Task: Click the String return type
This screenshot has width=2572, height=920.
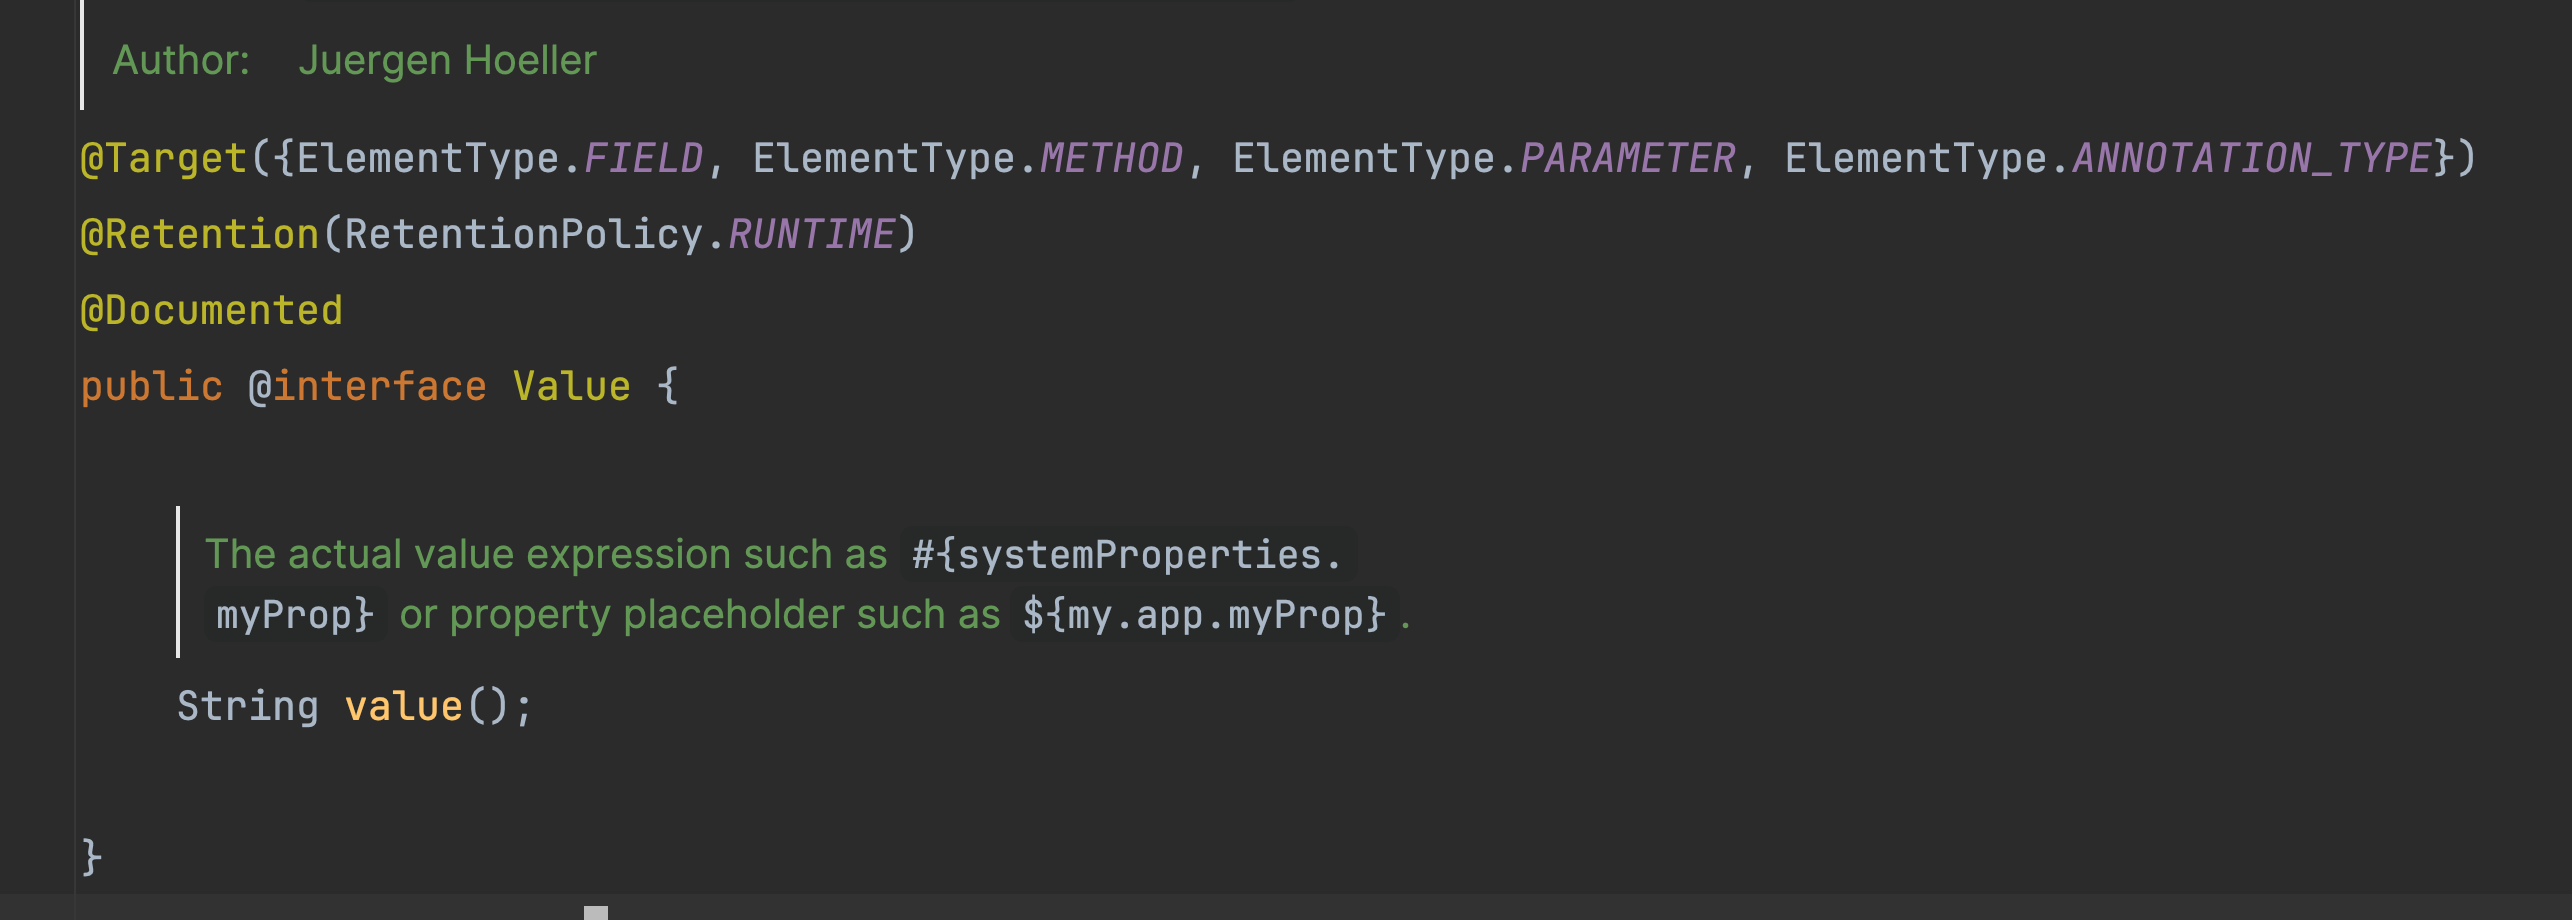Action: point(248,707)
